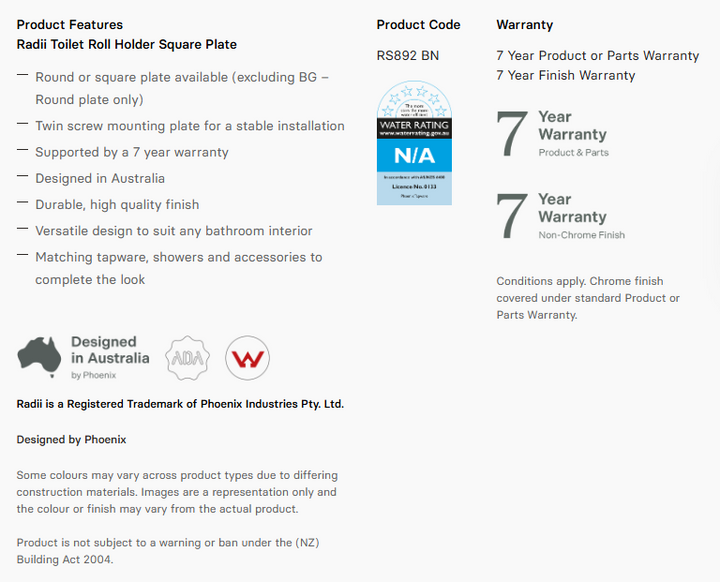Screen dimensions: 720x582
Task: Click 7 Year Product or Parts Warranty text
Action: [x=597, y=56]
